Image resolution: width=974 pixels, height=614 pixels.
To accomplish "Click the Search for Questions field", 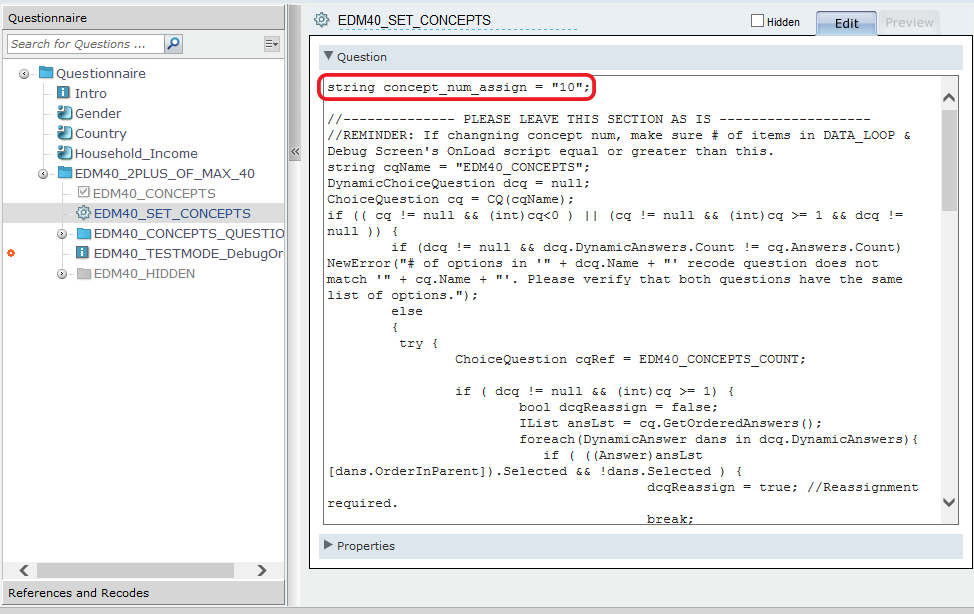I will coord(86,44).
